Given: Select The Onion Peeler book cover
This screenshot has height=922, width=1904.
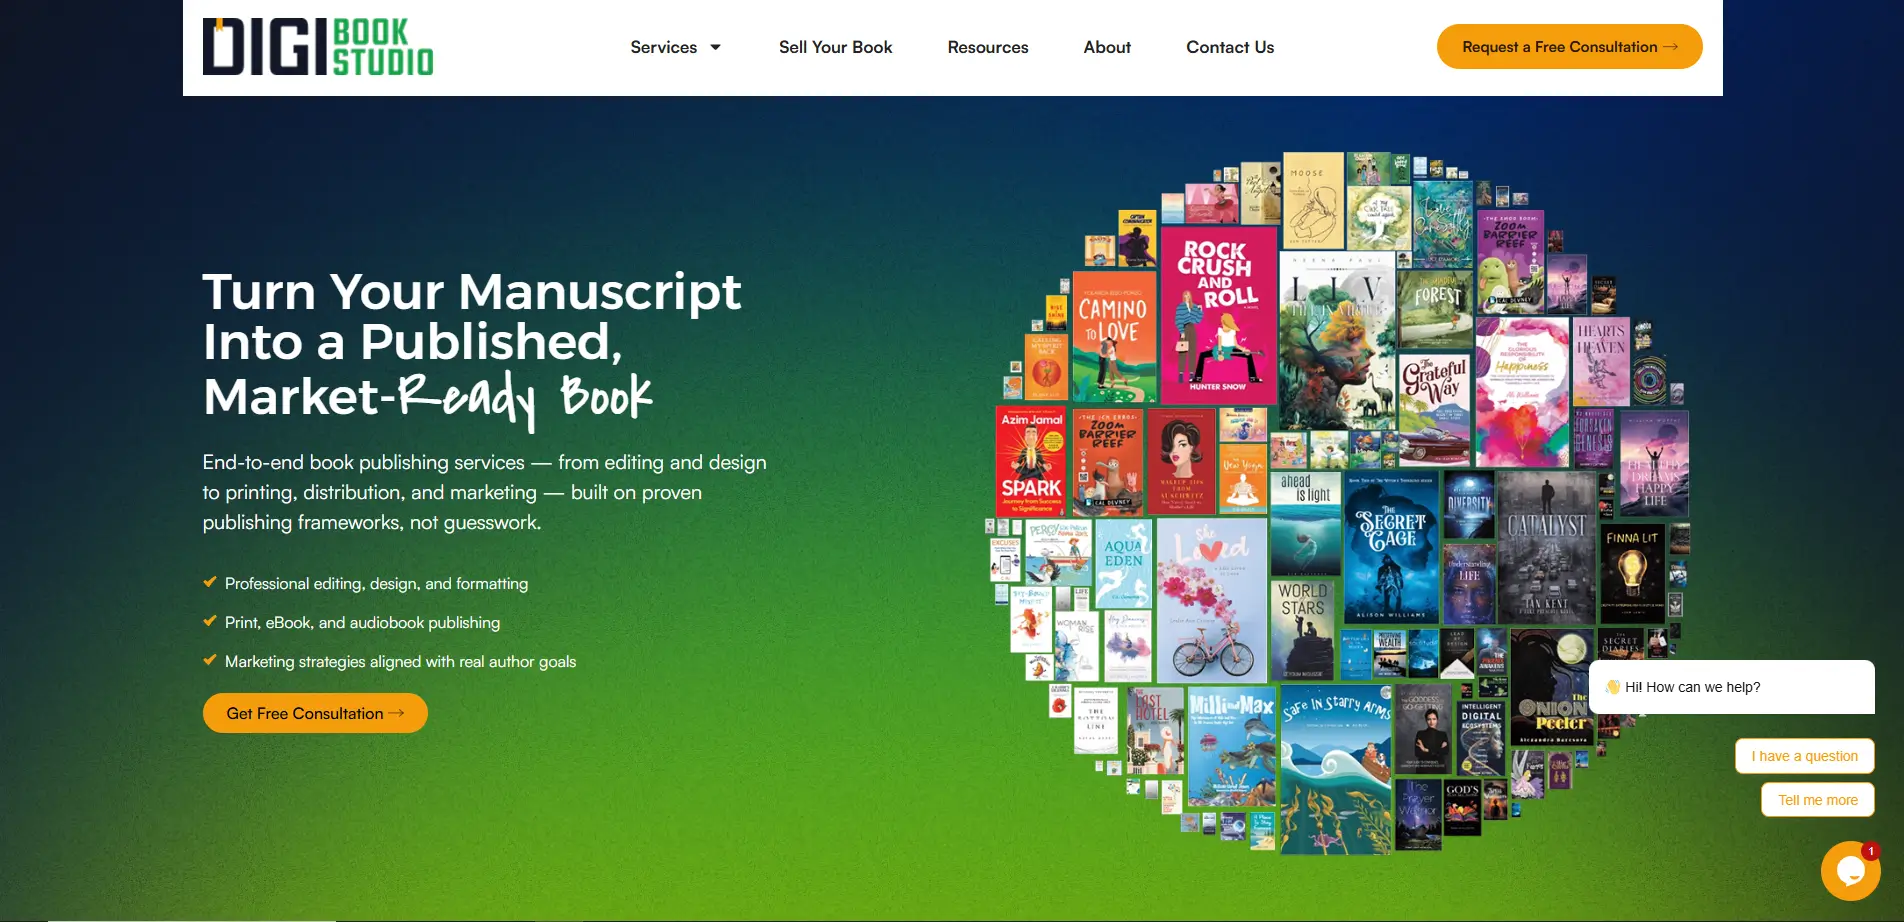Looking at the screenshot, I should (x=1553, y=688).
